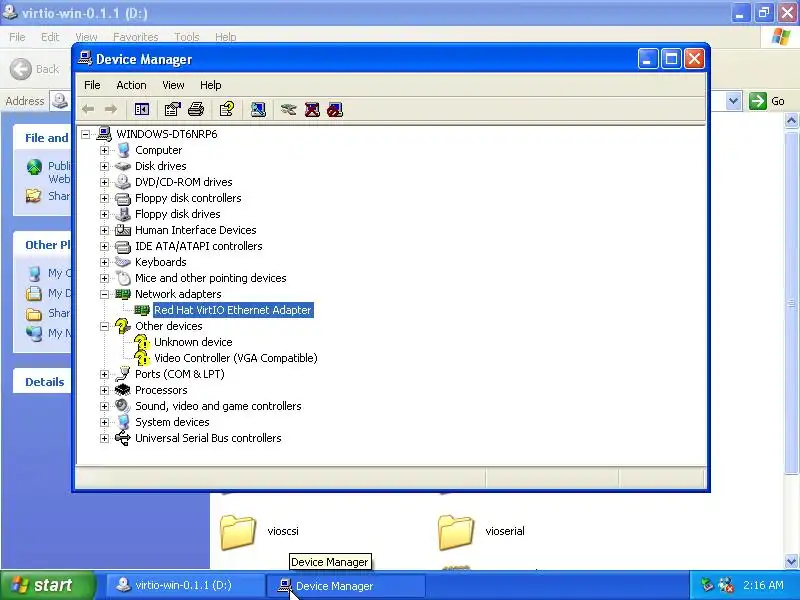Click the Unknown device warning icon
This screenshot has height=600, width=800.
[x=142, y=342]
